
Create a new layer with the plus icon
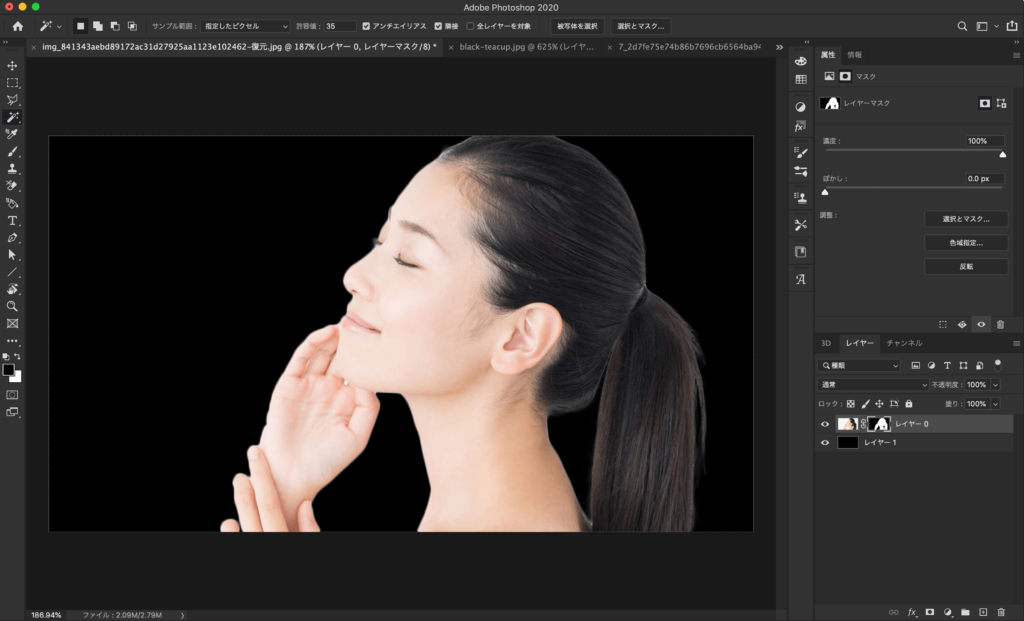click(983, 612)
